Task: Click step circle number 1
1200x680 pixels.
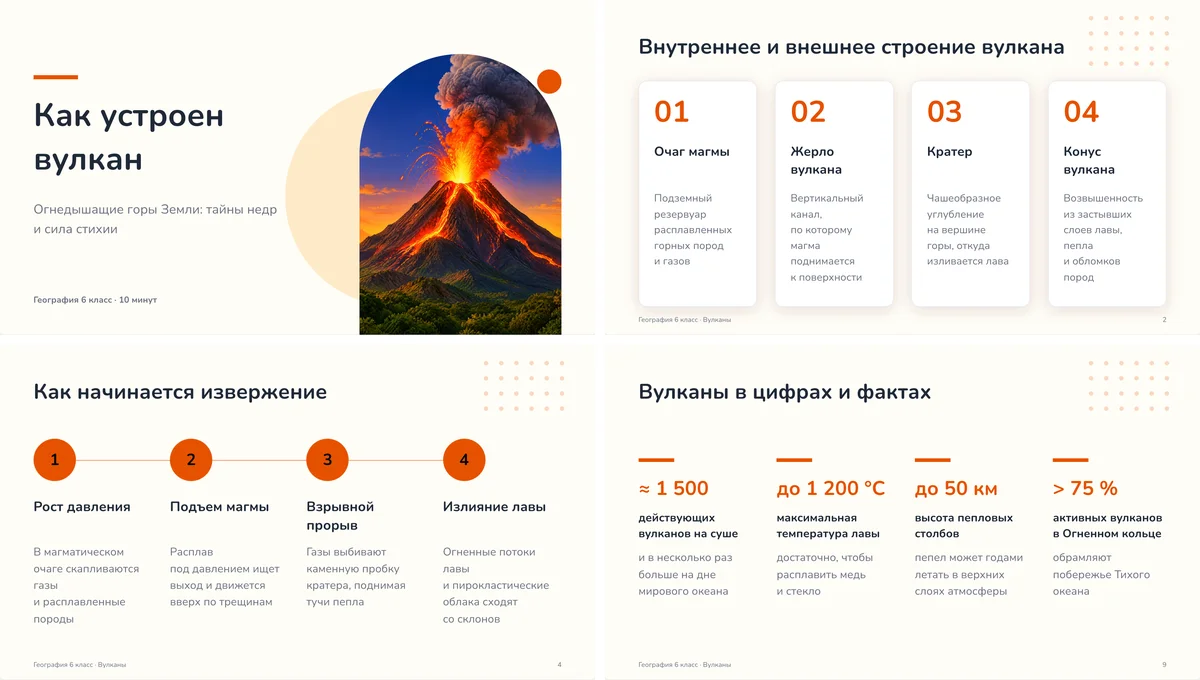Action: pos(55,460)
